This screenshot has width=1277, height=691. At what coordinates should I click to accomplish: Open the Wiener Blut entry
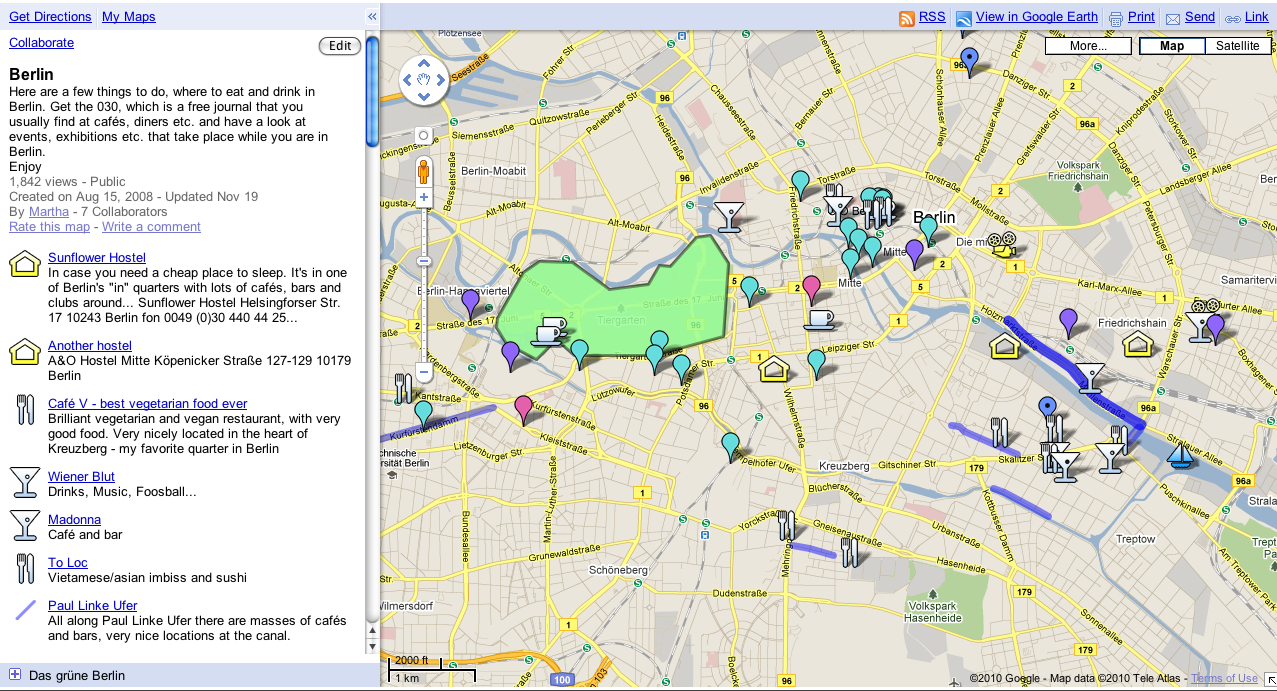click(x=81, y=477)
